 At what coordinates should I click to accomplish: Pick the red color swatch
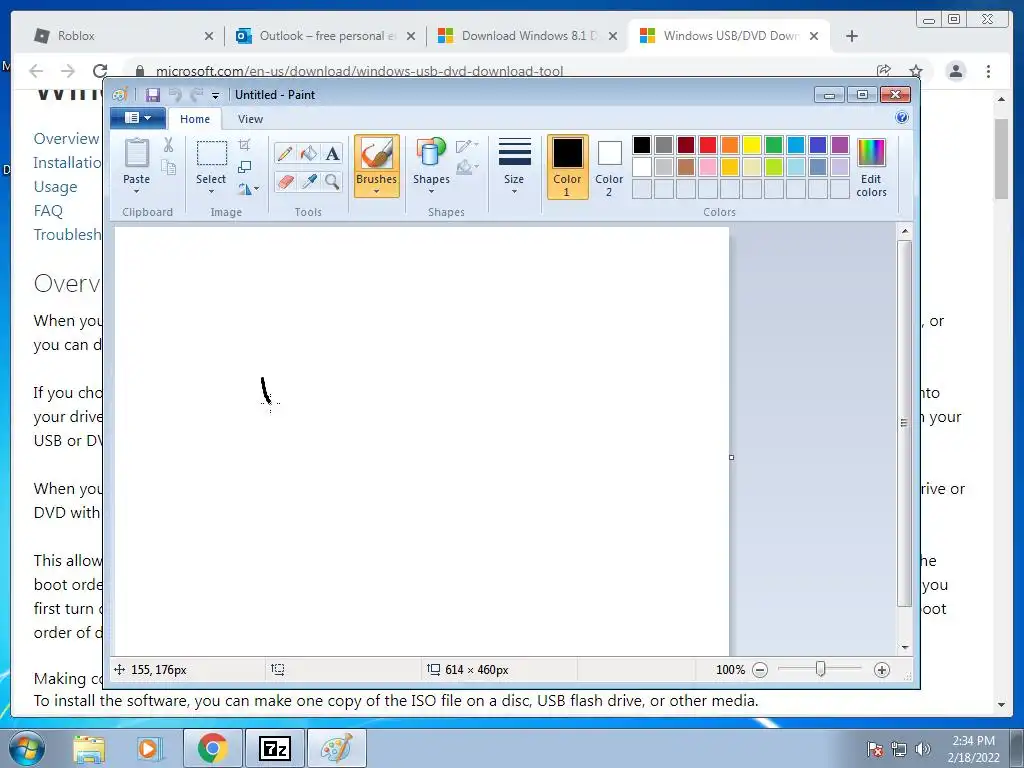(x=708, y=145)
